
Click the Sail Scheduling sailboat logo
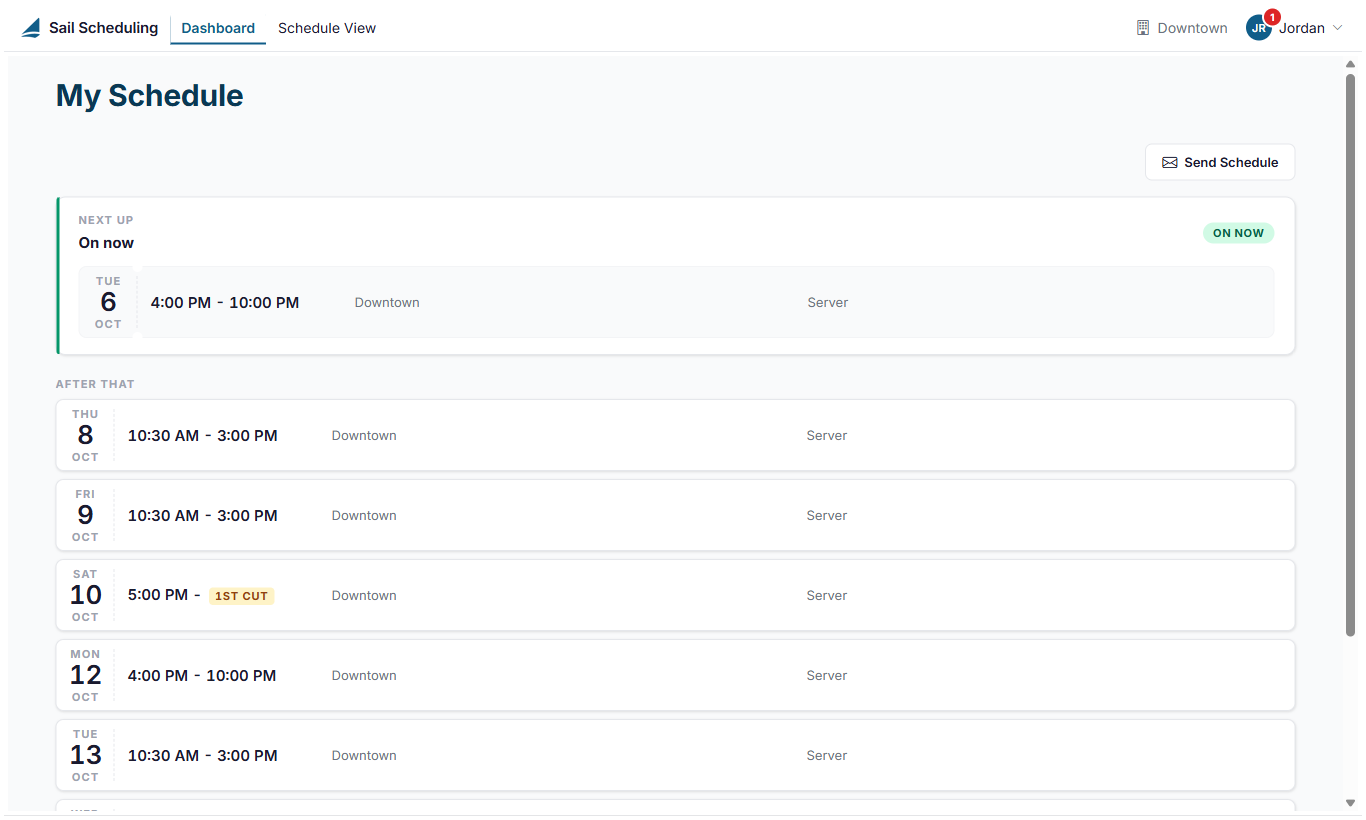click(31, 28)
